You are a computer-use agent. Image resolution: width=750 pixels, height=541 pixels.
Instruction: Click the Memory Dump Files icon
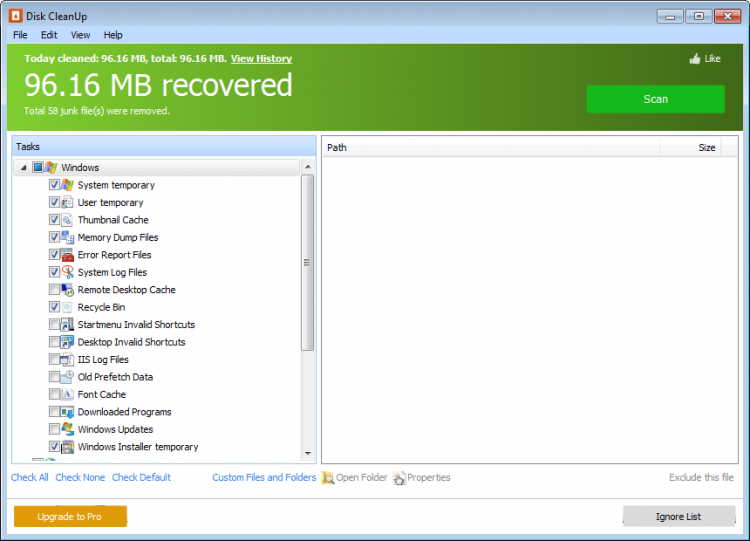[x=67, y=237]
